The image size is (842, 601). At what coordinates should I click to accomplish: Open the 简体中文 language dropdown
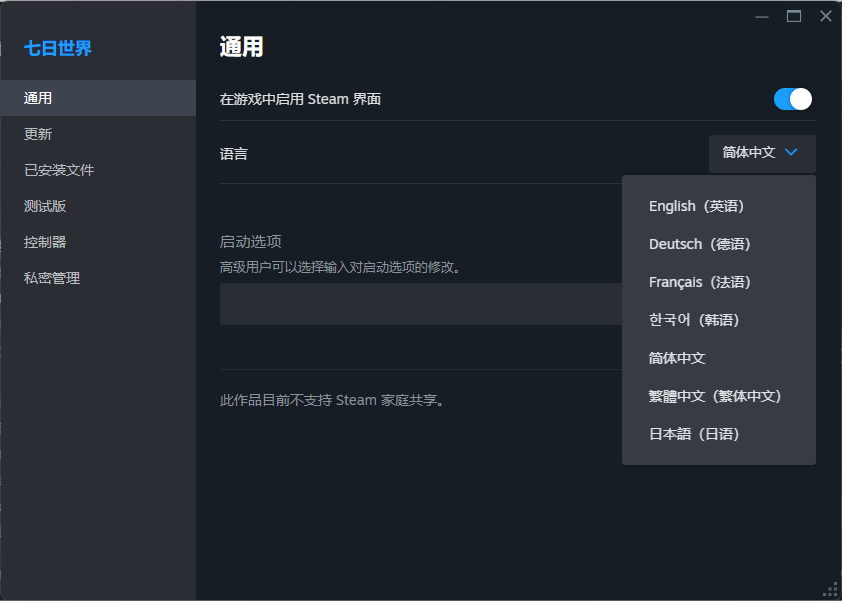click(x=762, y=154)
